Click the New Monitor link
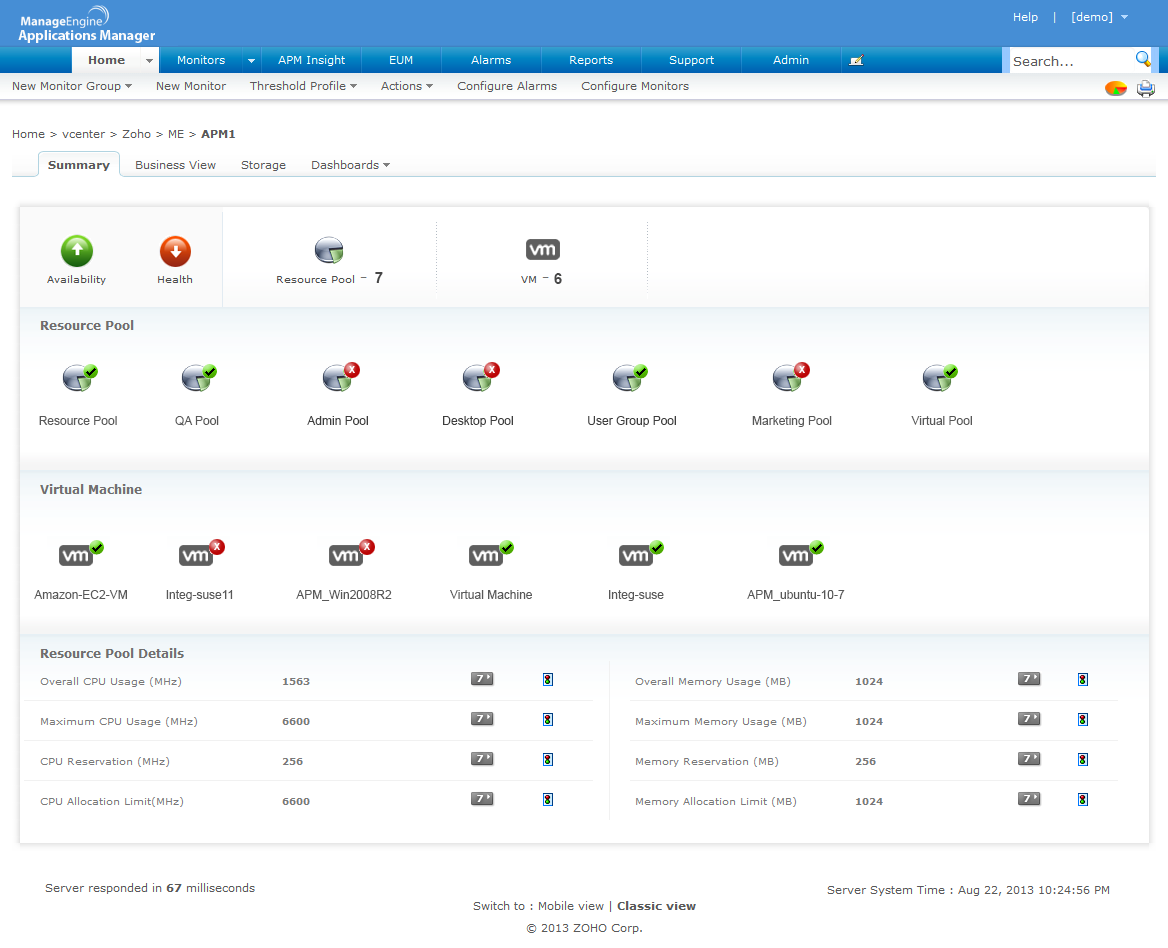Screen dimensions: 1168x948 click(191, 86)
